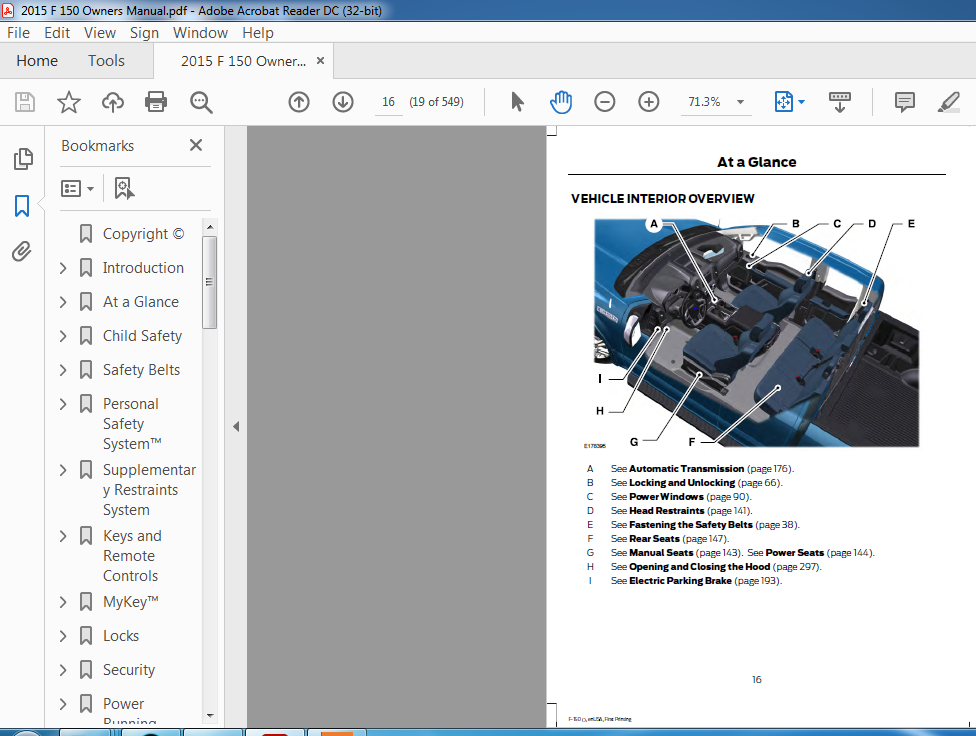Click Head Restraints page reference
Image resolution: width=976 pixels, height=736 pixels.
681,511
